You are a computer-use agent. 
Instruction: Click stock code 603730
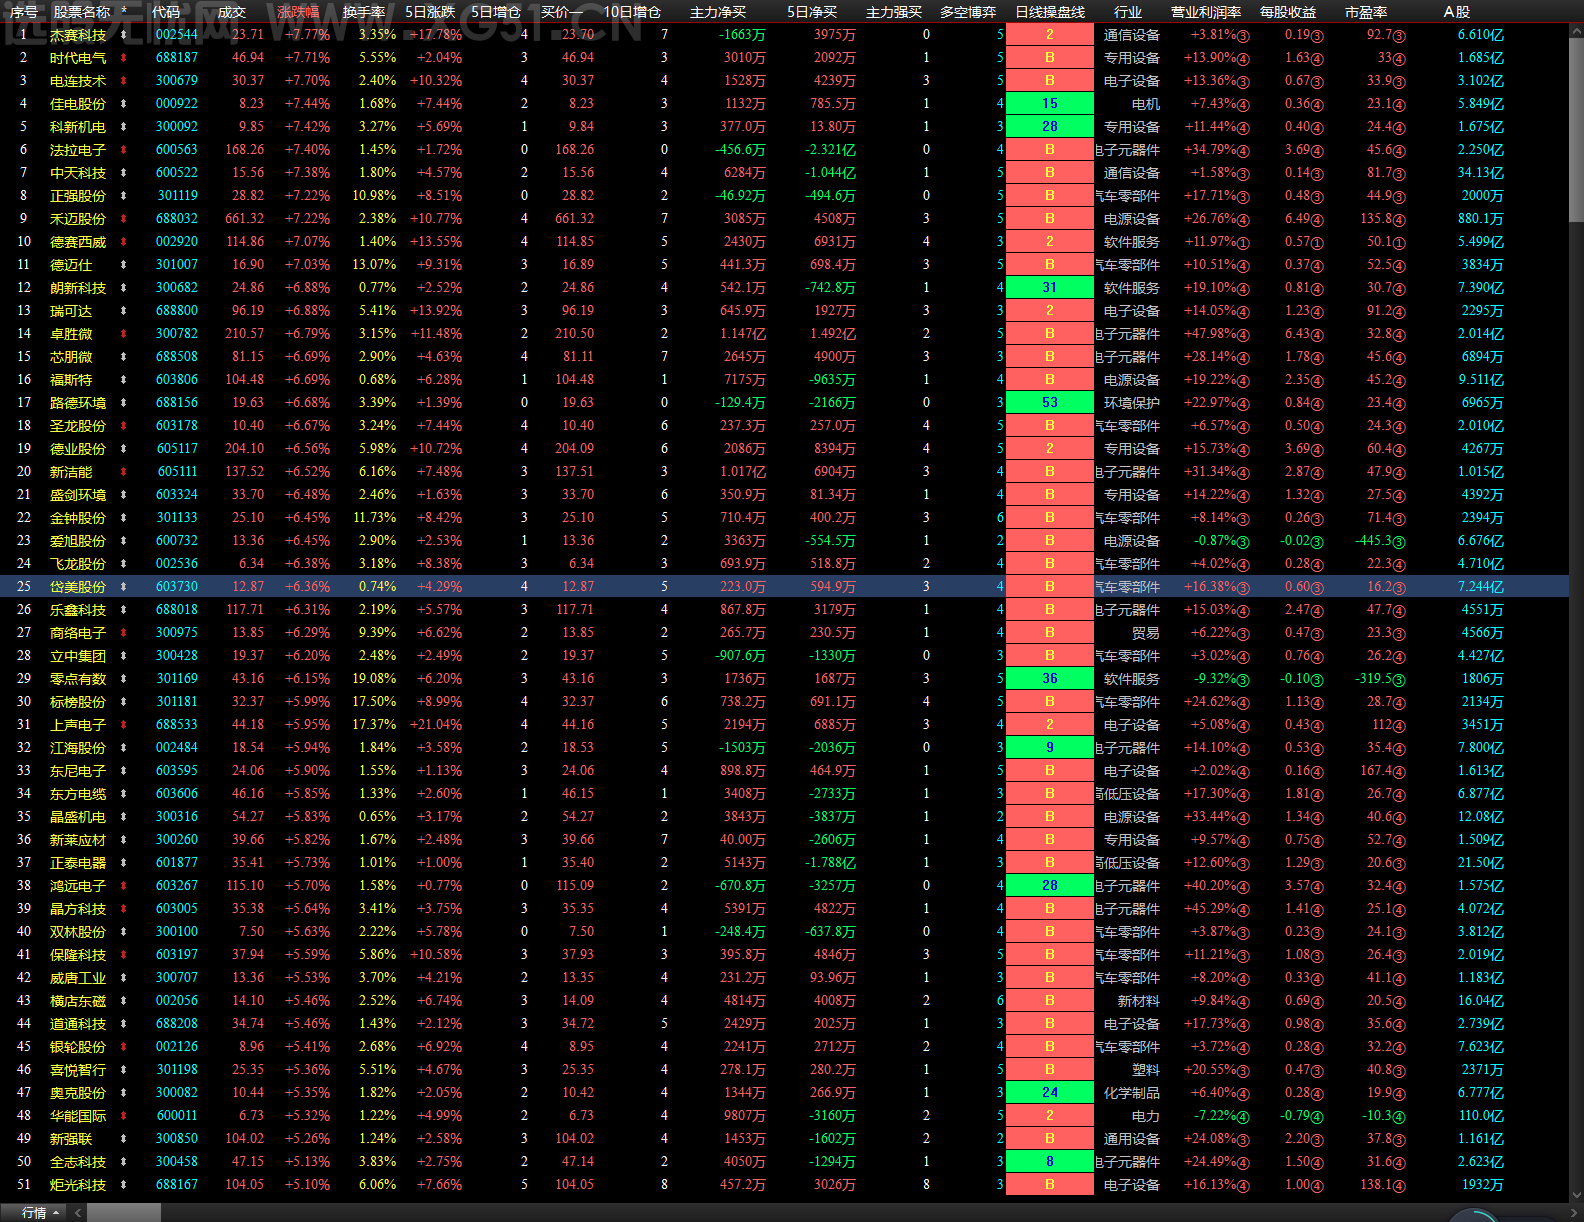[177, 587]
